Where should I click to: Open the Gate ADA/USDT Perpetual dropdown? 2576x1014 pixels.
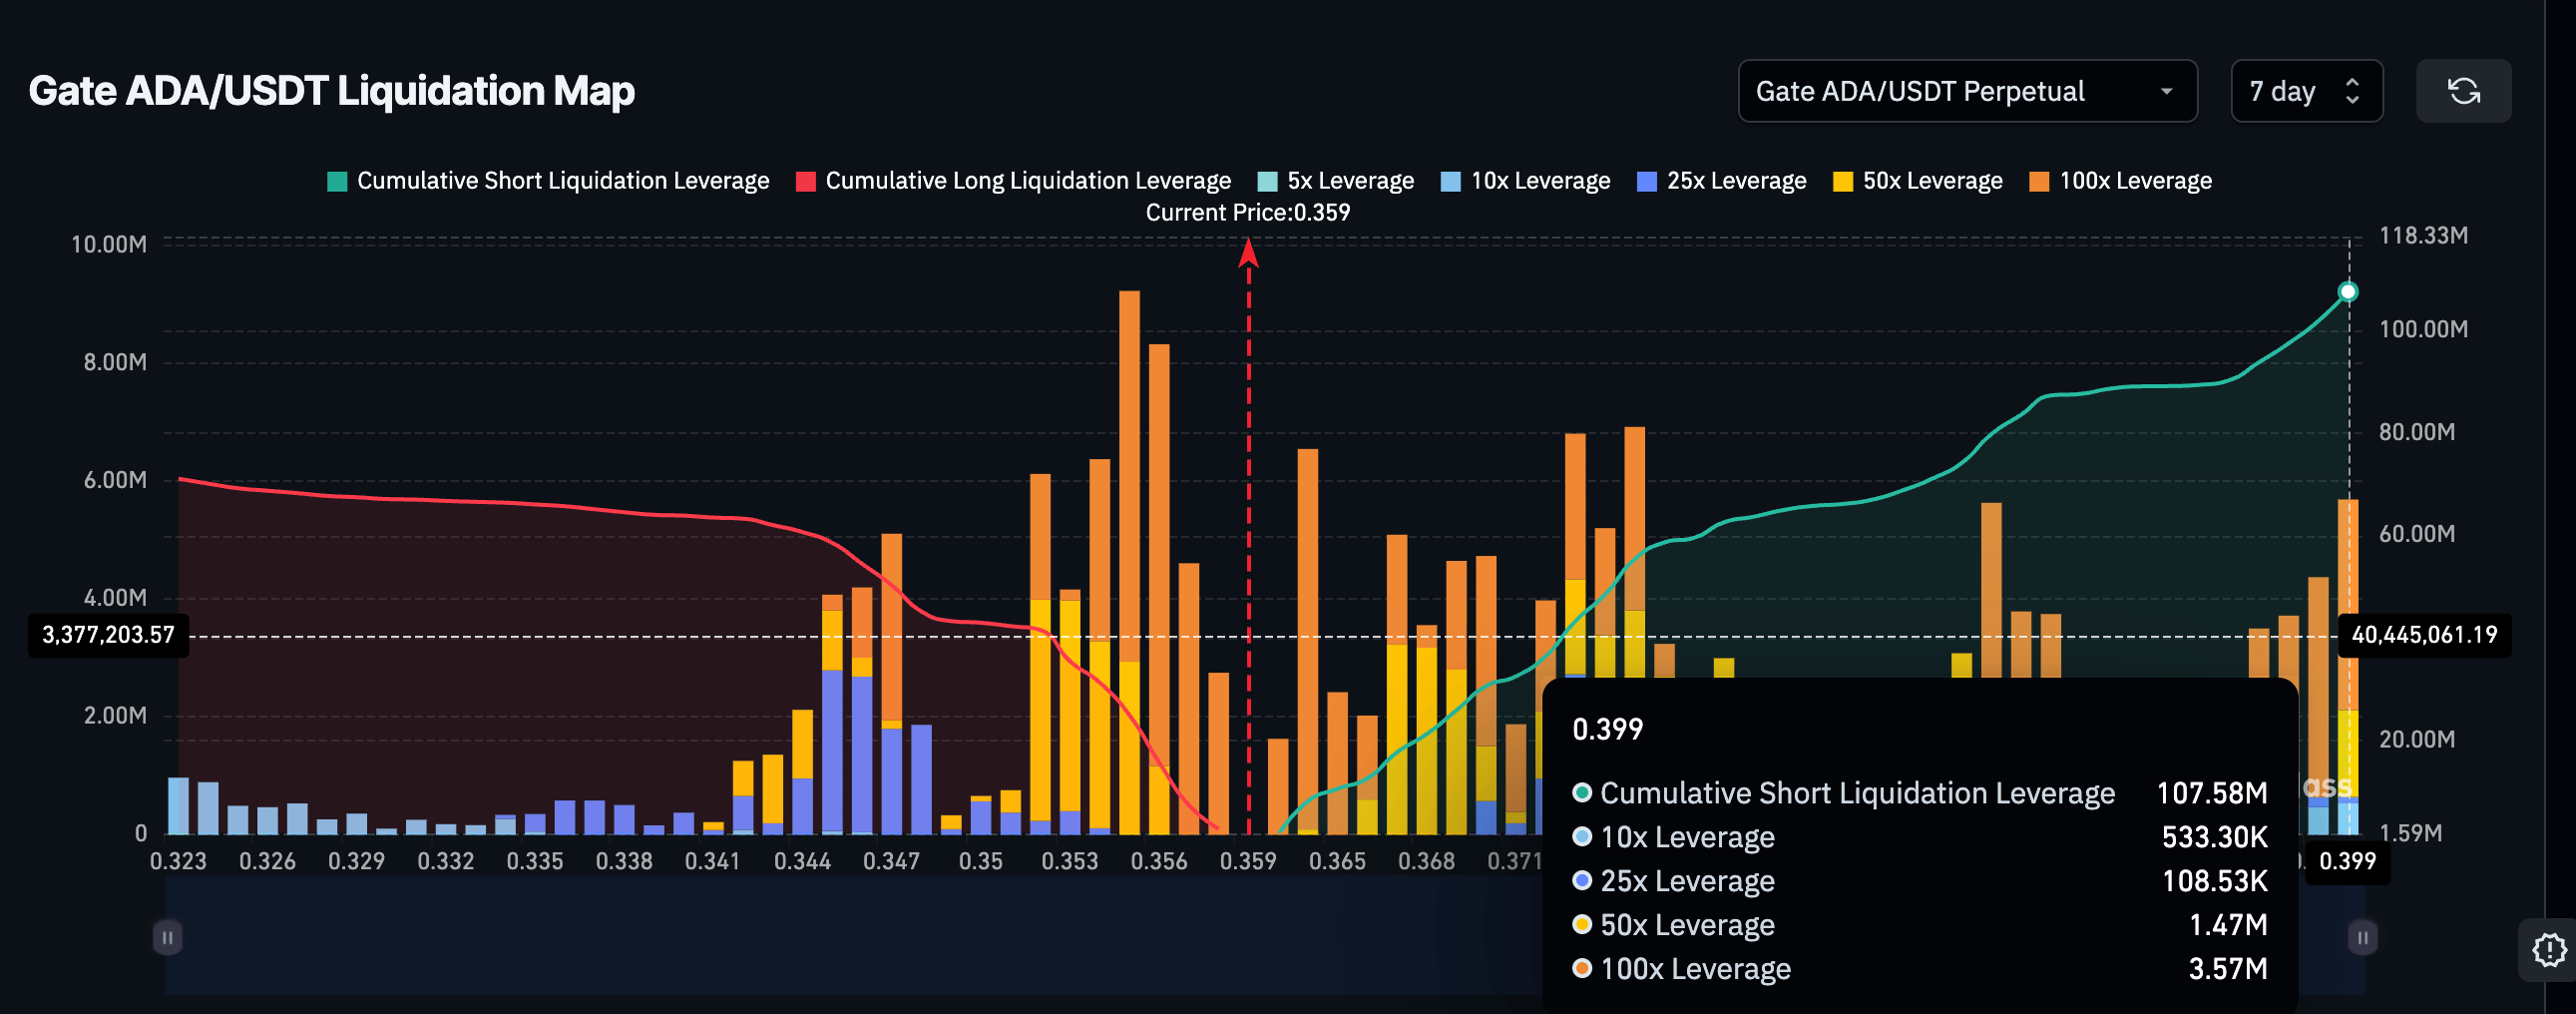click(1966, 91)
